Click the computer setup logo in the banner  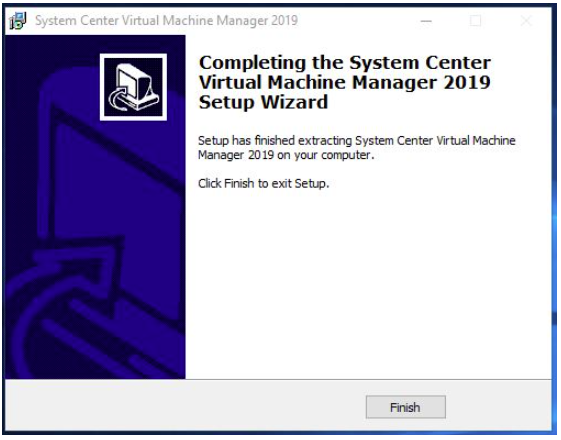pyautogui.click(x=133, y=87)
